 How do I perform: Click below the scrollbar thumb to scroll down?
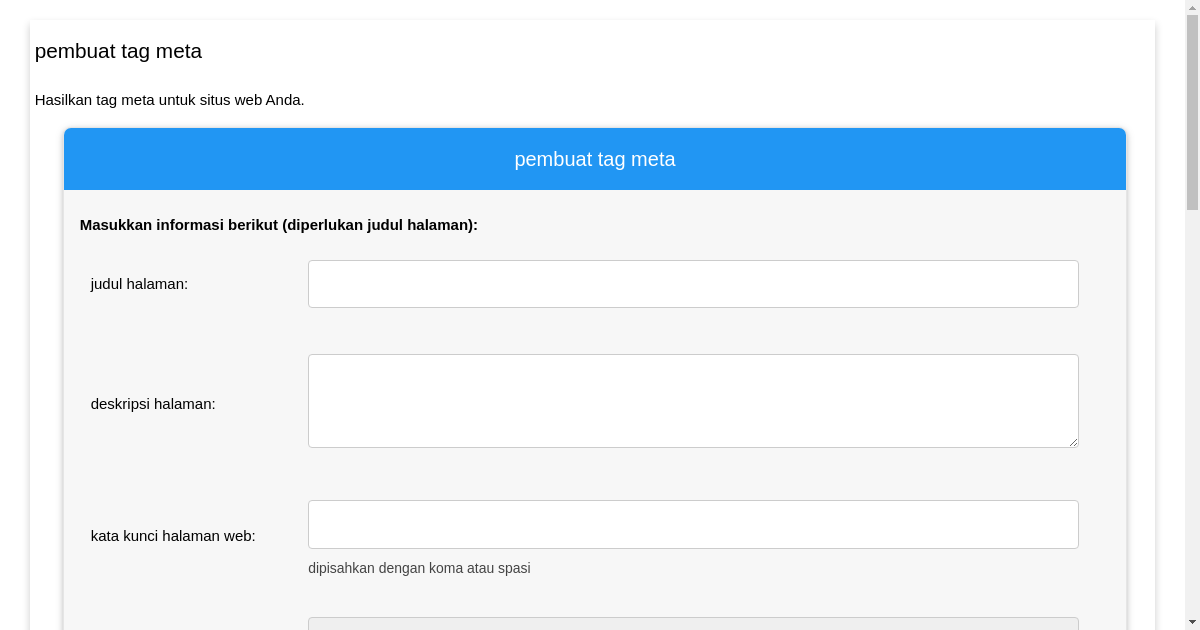click(x=1190, y=400)
